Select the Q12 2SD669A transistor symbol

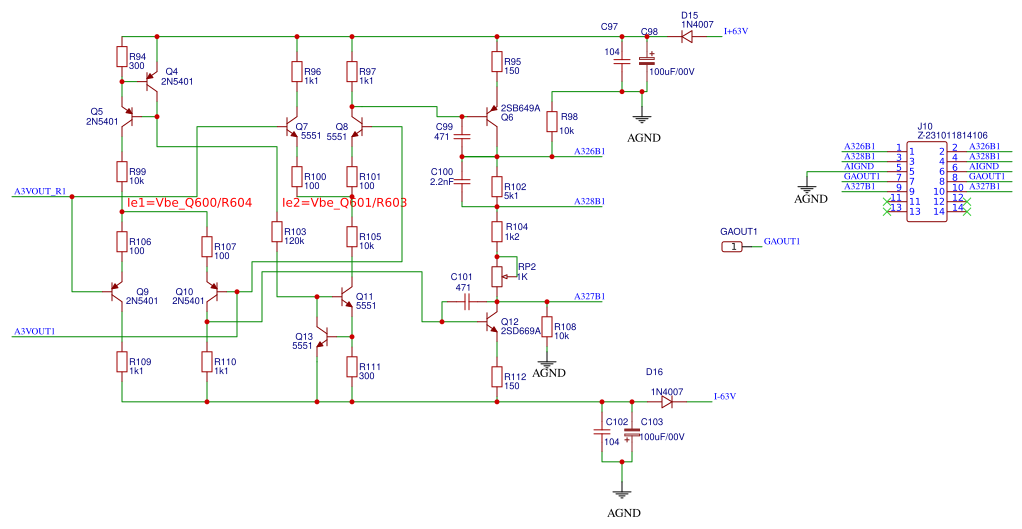point(491,322)
